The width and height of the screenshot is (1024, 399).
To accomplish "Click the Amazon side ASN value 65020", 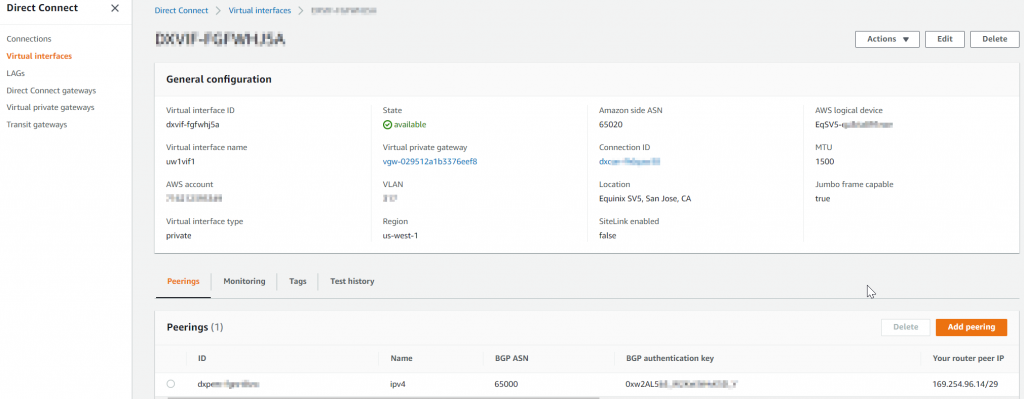I will pyautogui.click(x=610, y=125).
